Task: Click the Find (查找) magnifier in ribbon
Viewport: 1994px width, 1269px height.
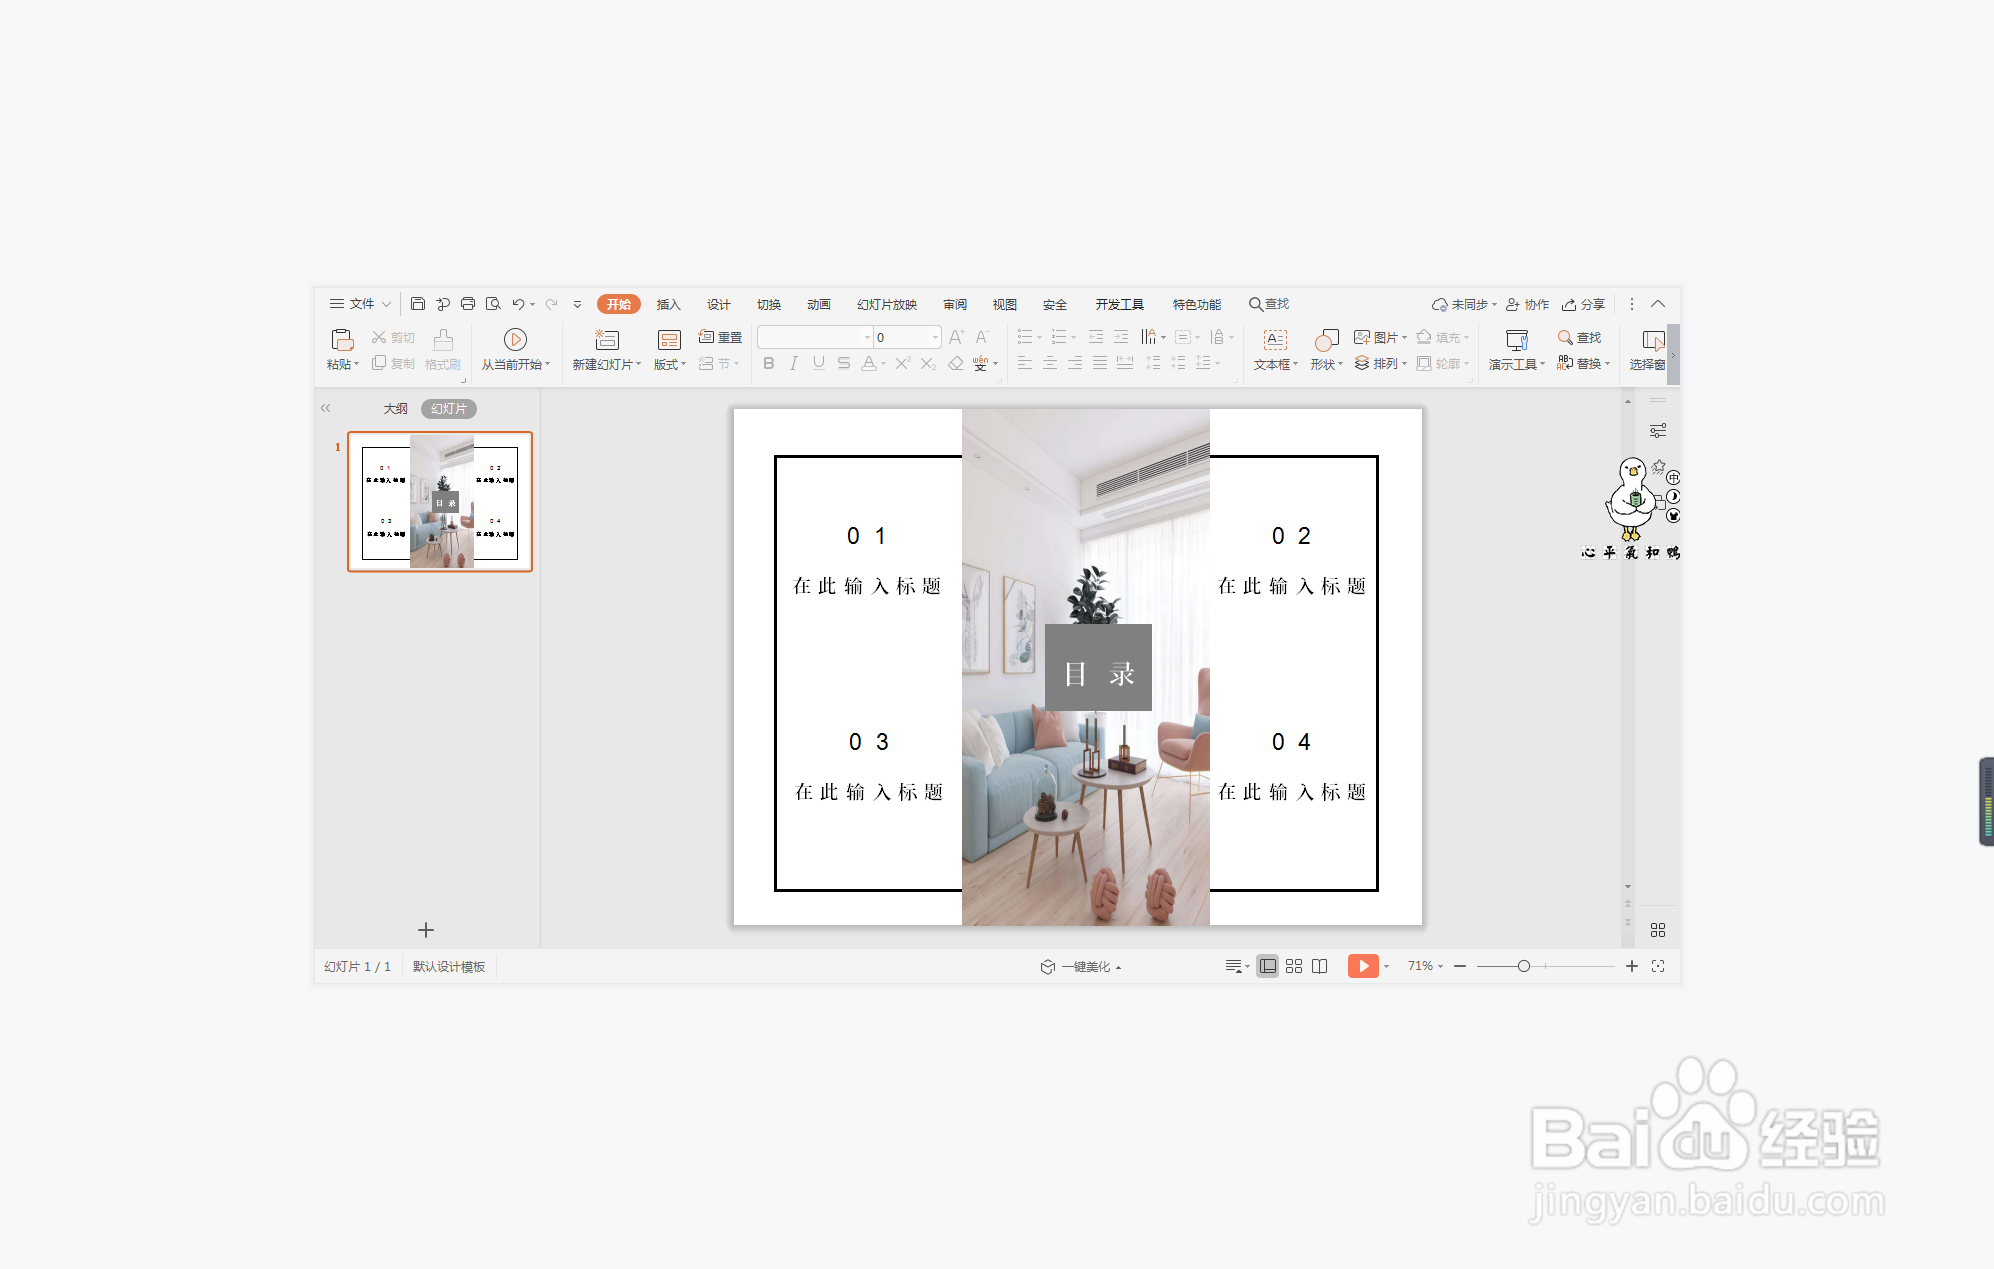Action: (1580, 338)
